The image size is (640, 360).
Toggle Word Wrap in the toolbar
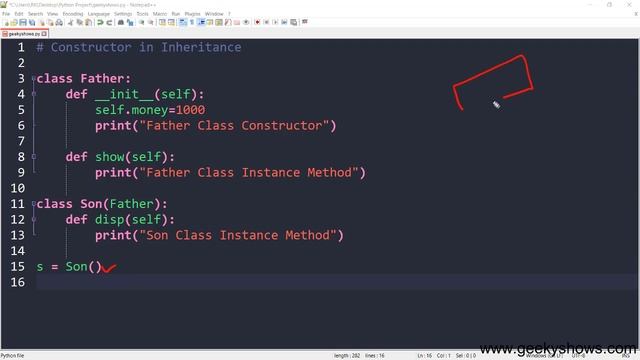183,22
